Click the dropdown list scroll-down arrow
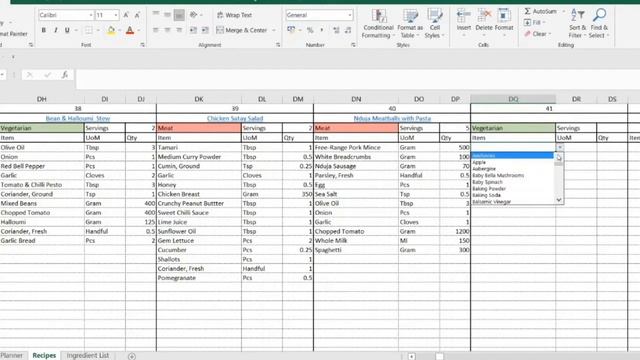This screenshot has width=640, height=360. click(559, 200)
